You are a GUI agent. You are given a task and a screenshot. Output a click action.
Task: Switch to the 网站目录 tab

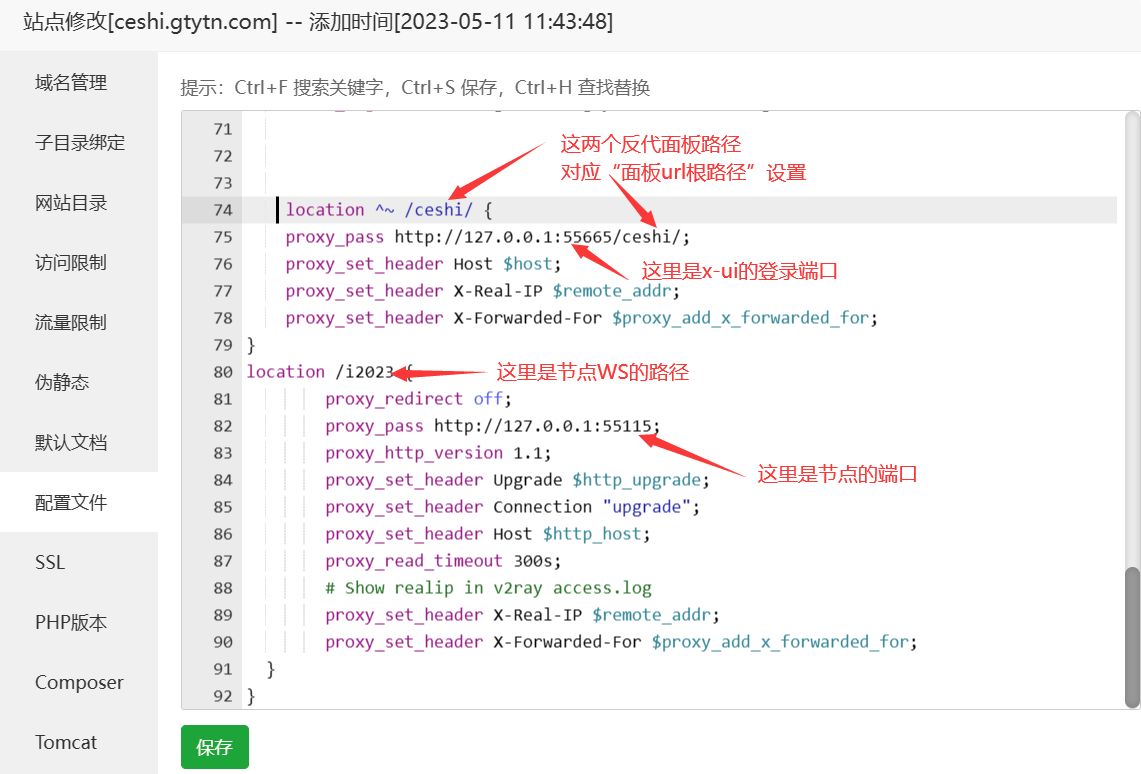pos(68,202)
